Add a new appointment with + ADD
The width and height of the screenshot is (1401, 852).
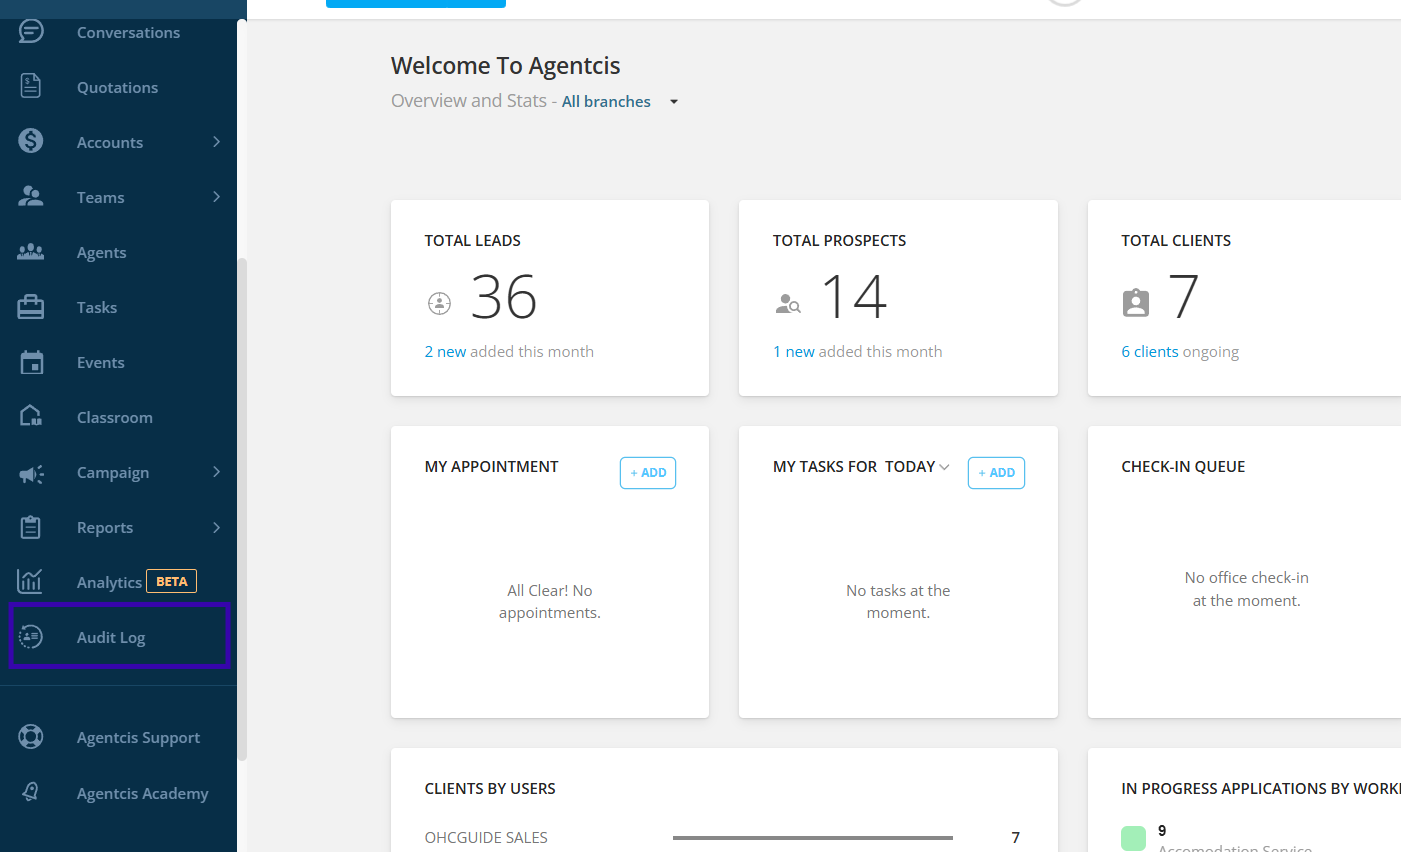[648, 473]
